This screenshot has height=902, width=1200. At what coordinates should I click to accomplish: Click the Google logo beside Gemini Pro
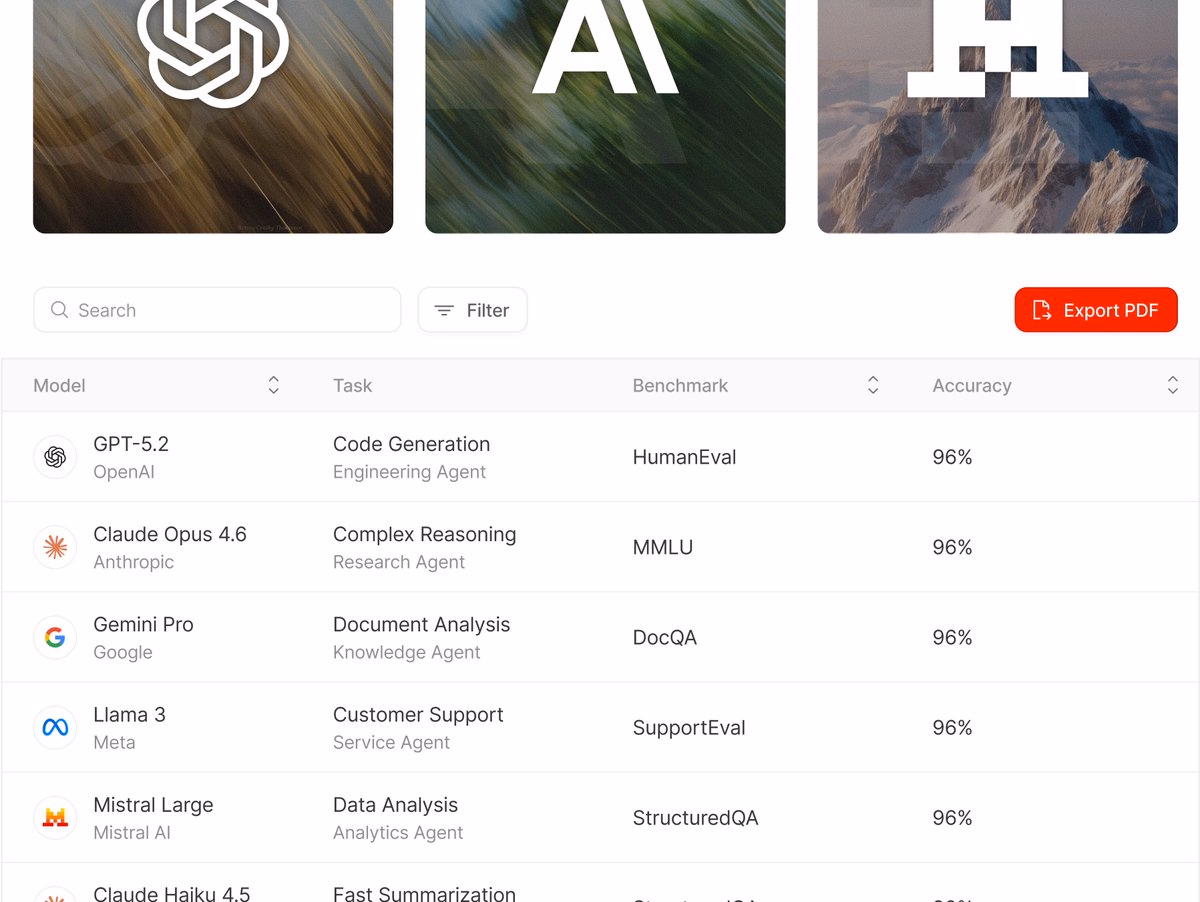coord(55,637)
